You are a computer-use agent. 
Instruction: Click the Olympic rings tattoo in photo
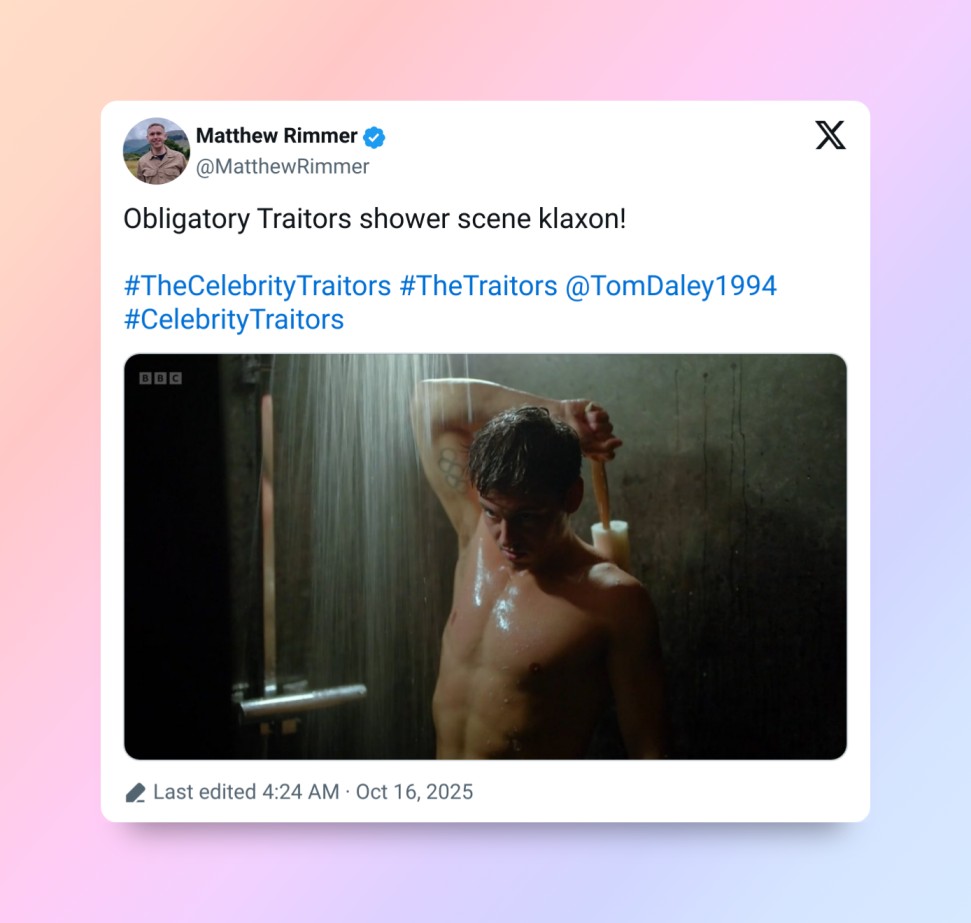click(x=453, y=469)
